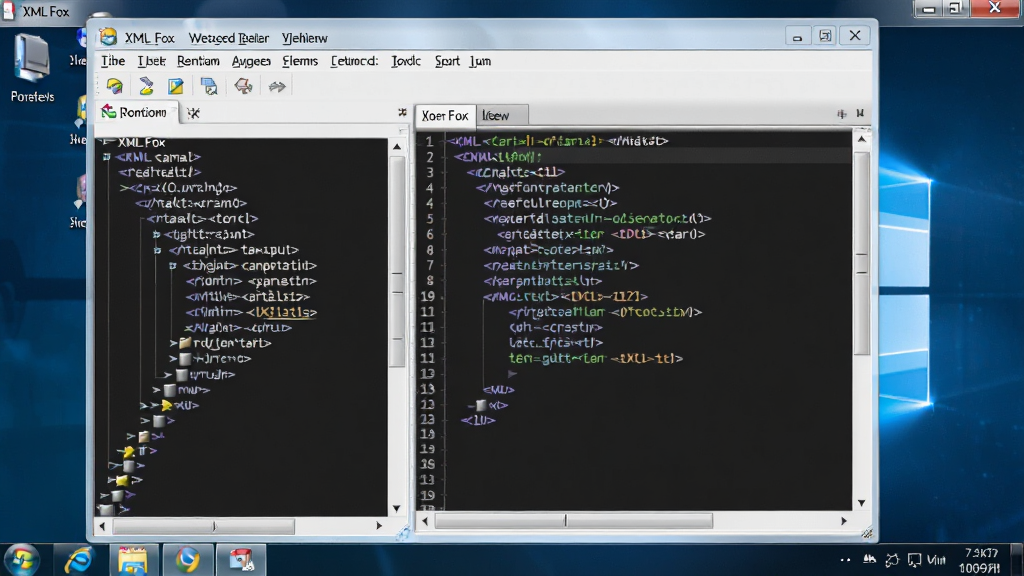
Task: Select the XML Fox root tree item
Action: click(141, 142)
